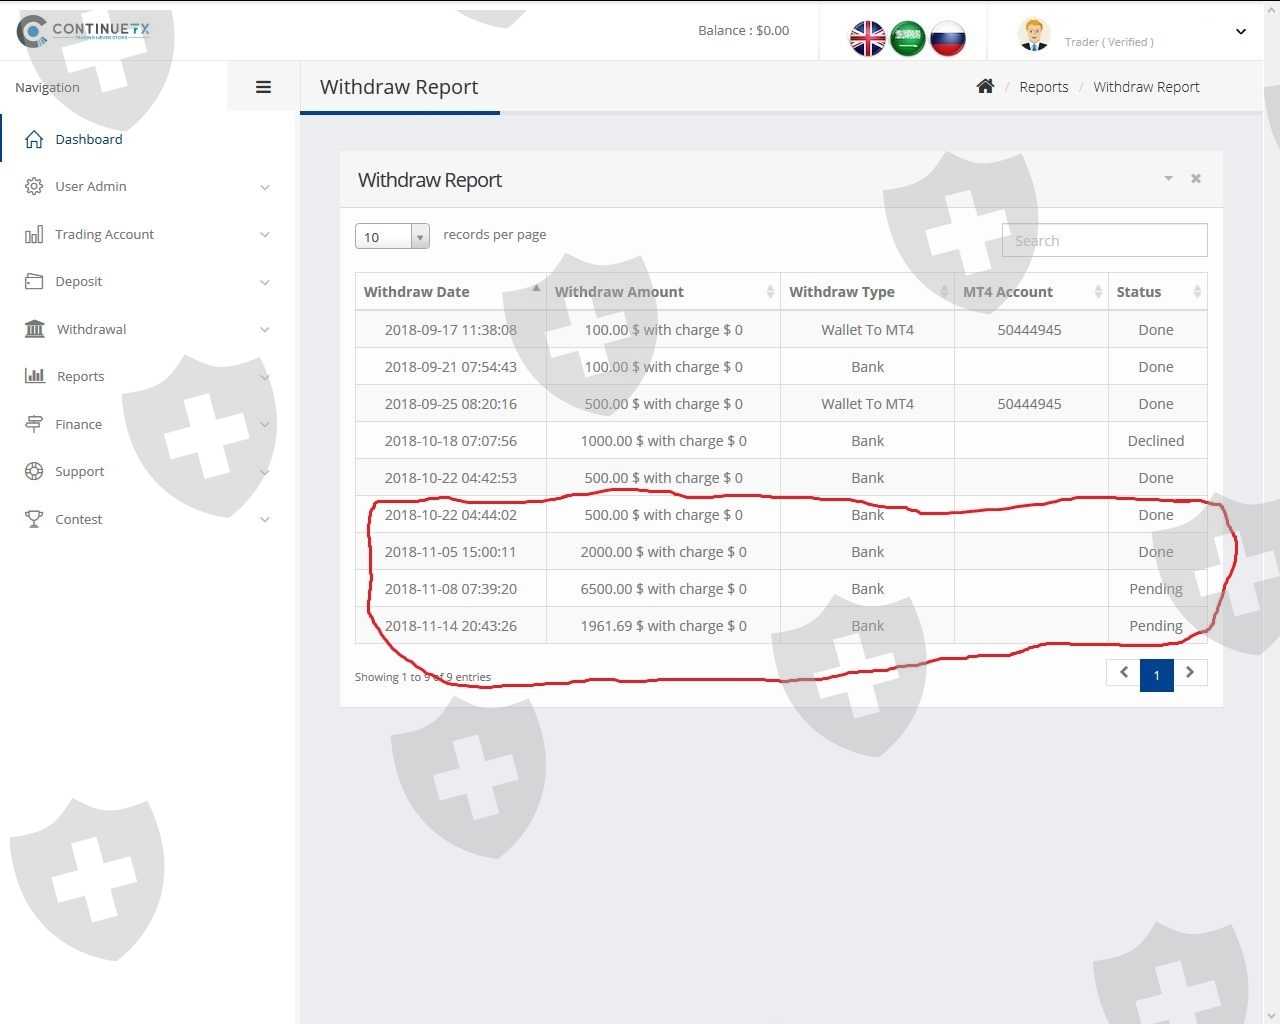Click the Deposit wallet icon

(34, 281)
